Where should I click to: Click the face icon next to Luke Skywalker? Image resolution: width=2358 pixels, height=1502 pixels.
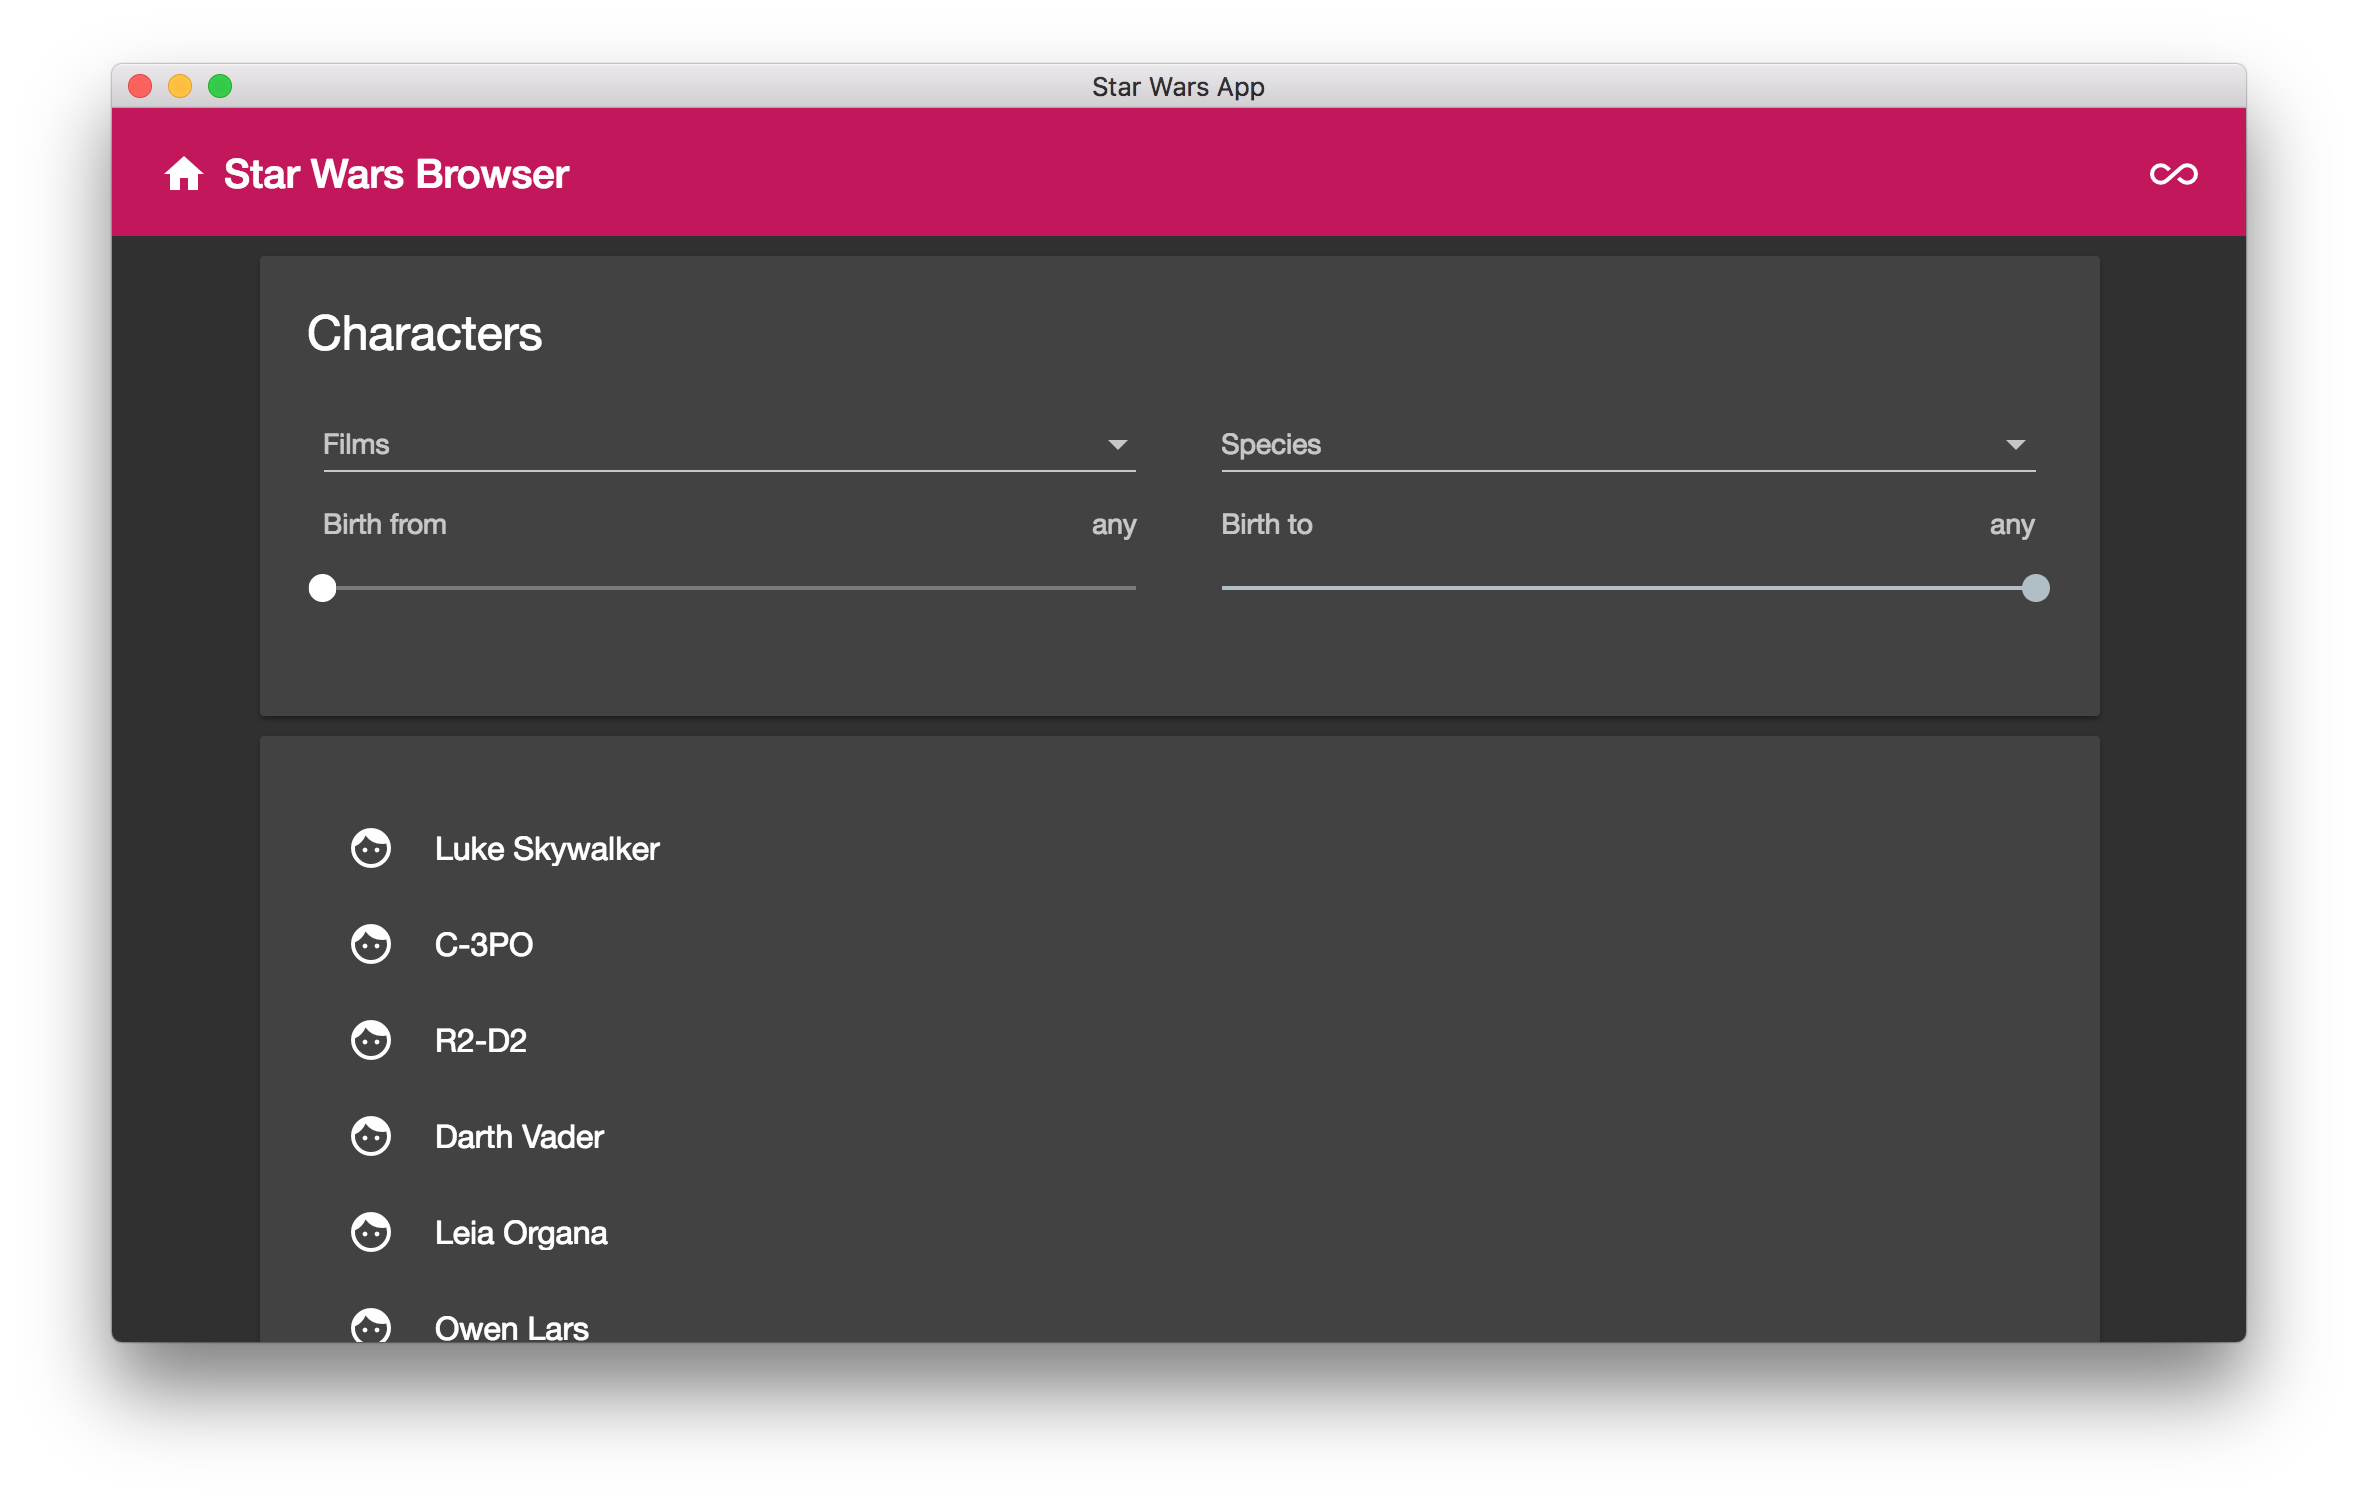[x=371, y=848]
